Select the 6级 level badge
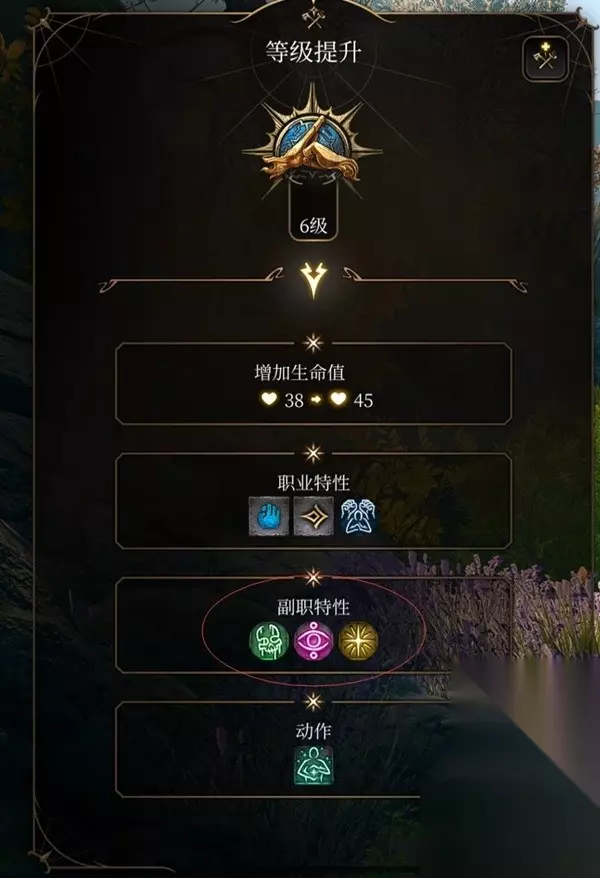Image resolution: width=600 pixels, height=878 pixels. coord(313,226)
